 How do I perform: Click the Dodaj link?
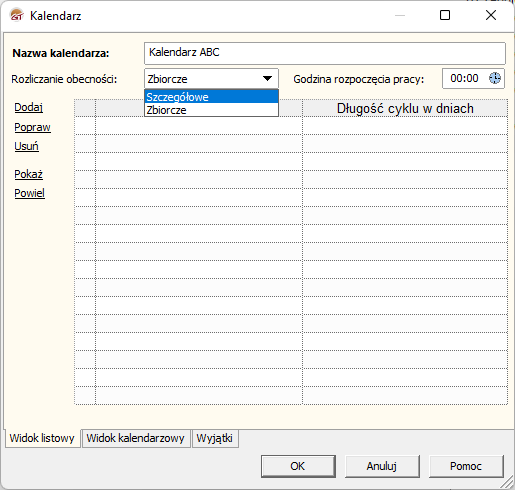[x=29, y=107]
